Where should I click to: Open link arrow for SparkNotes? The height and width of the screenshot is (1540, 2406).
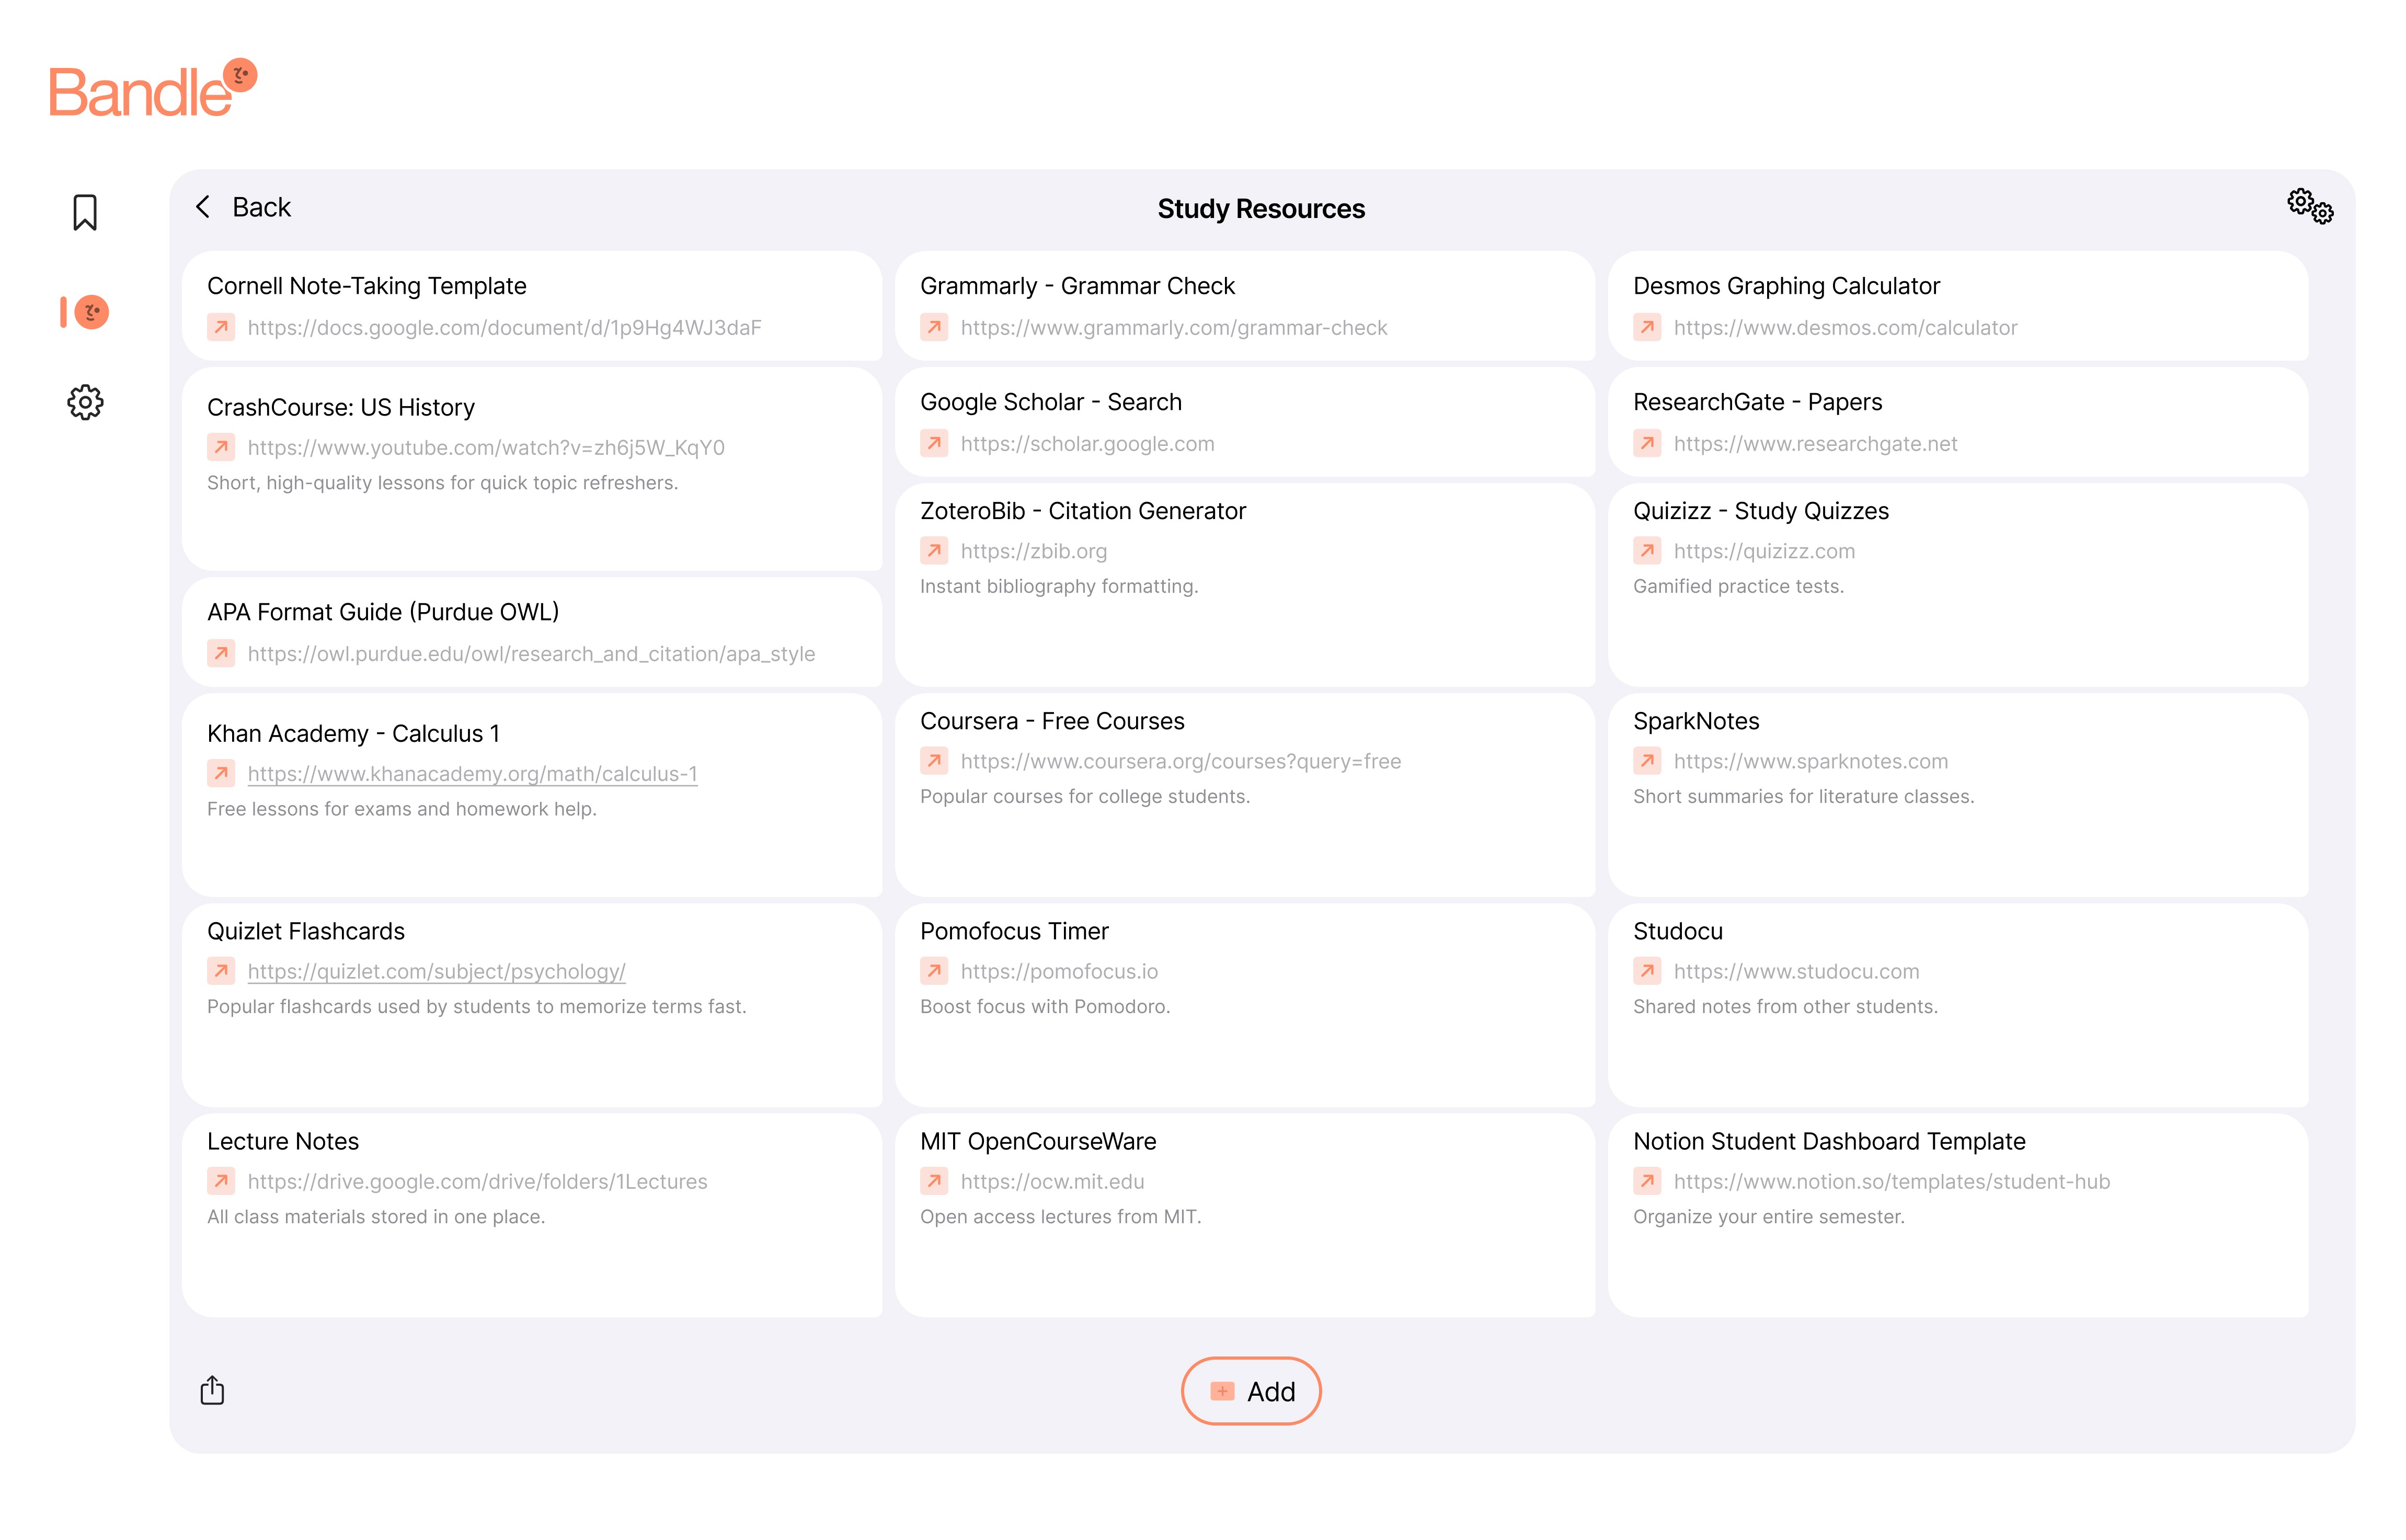(1647, 761)
